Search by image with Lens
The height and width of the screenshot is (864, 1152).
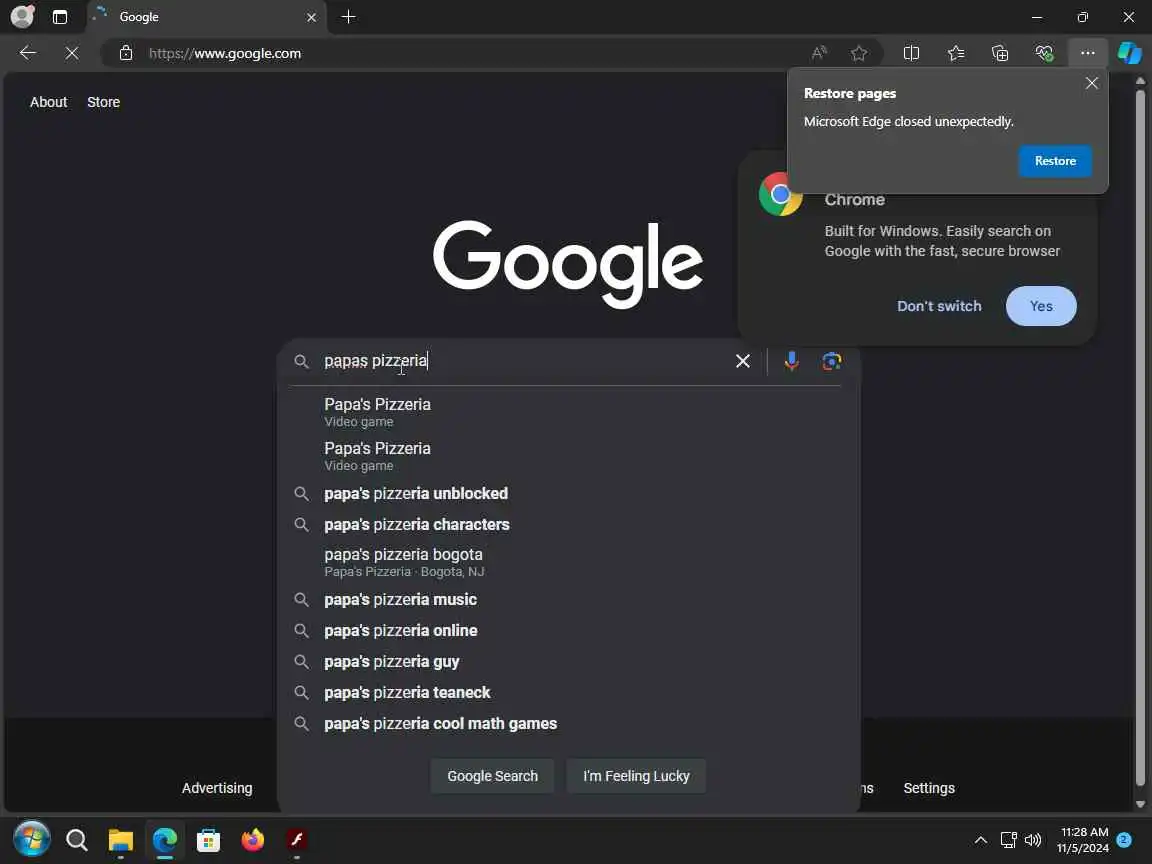[832, 361]
